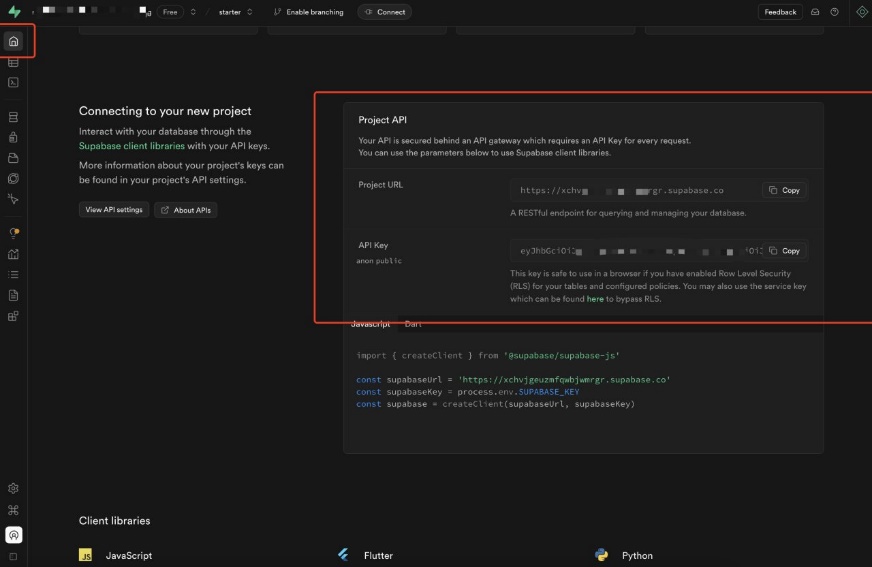Open the Database section in sidebar

[13, 117]
